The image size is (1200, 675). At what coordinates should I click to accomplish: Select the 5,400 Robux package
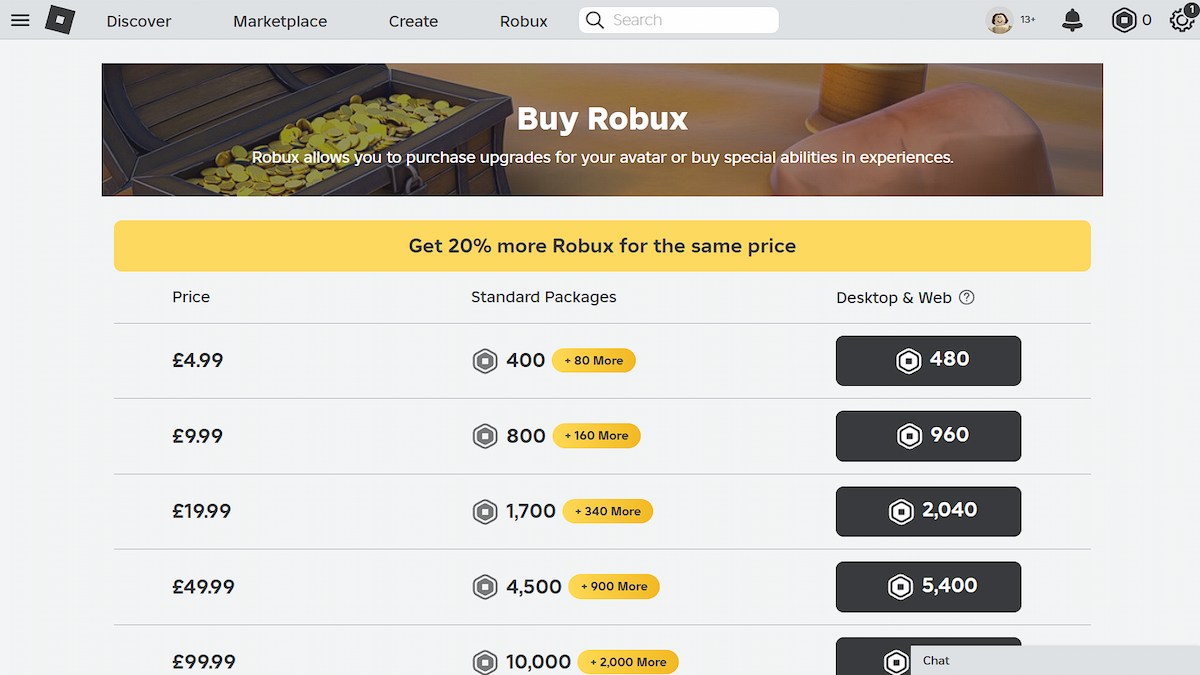point(927,587)
